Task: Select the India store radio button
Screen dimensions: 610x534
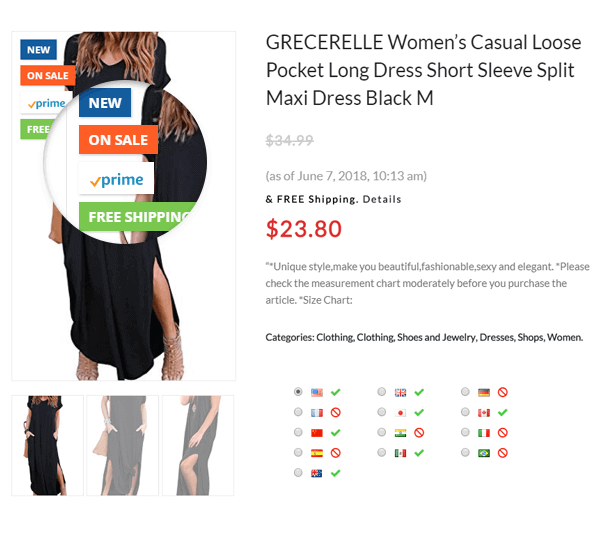Action: point(382,432)
